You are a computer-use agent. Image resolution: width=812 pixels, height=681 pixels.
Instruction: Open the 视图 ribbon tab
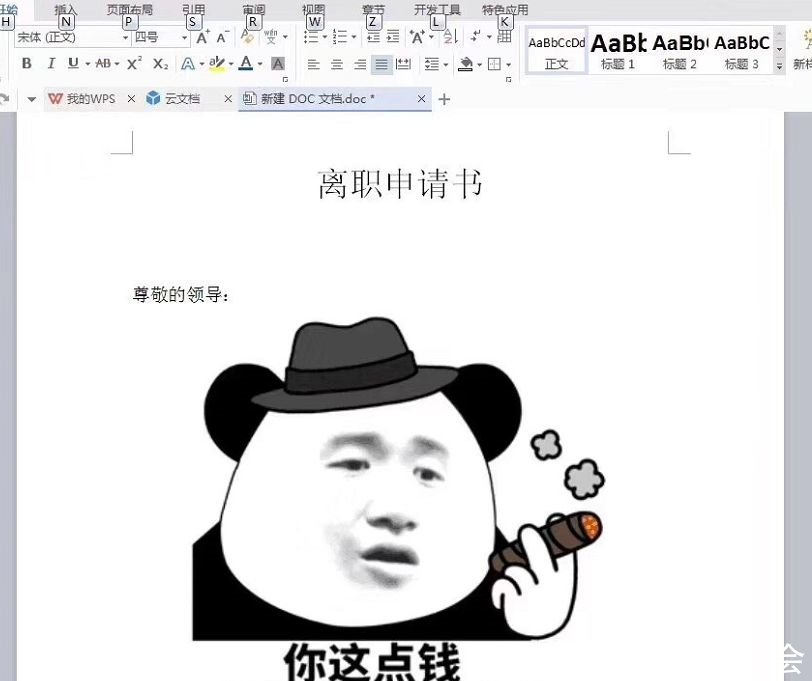click(314, 9)
